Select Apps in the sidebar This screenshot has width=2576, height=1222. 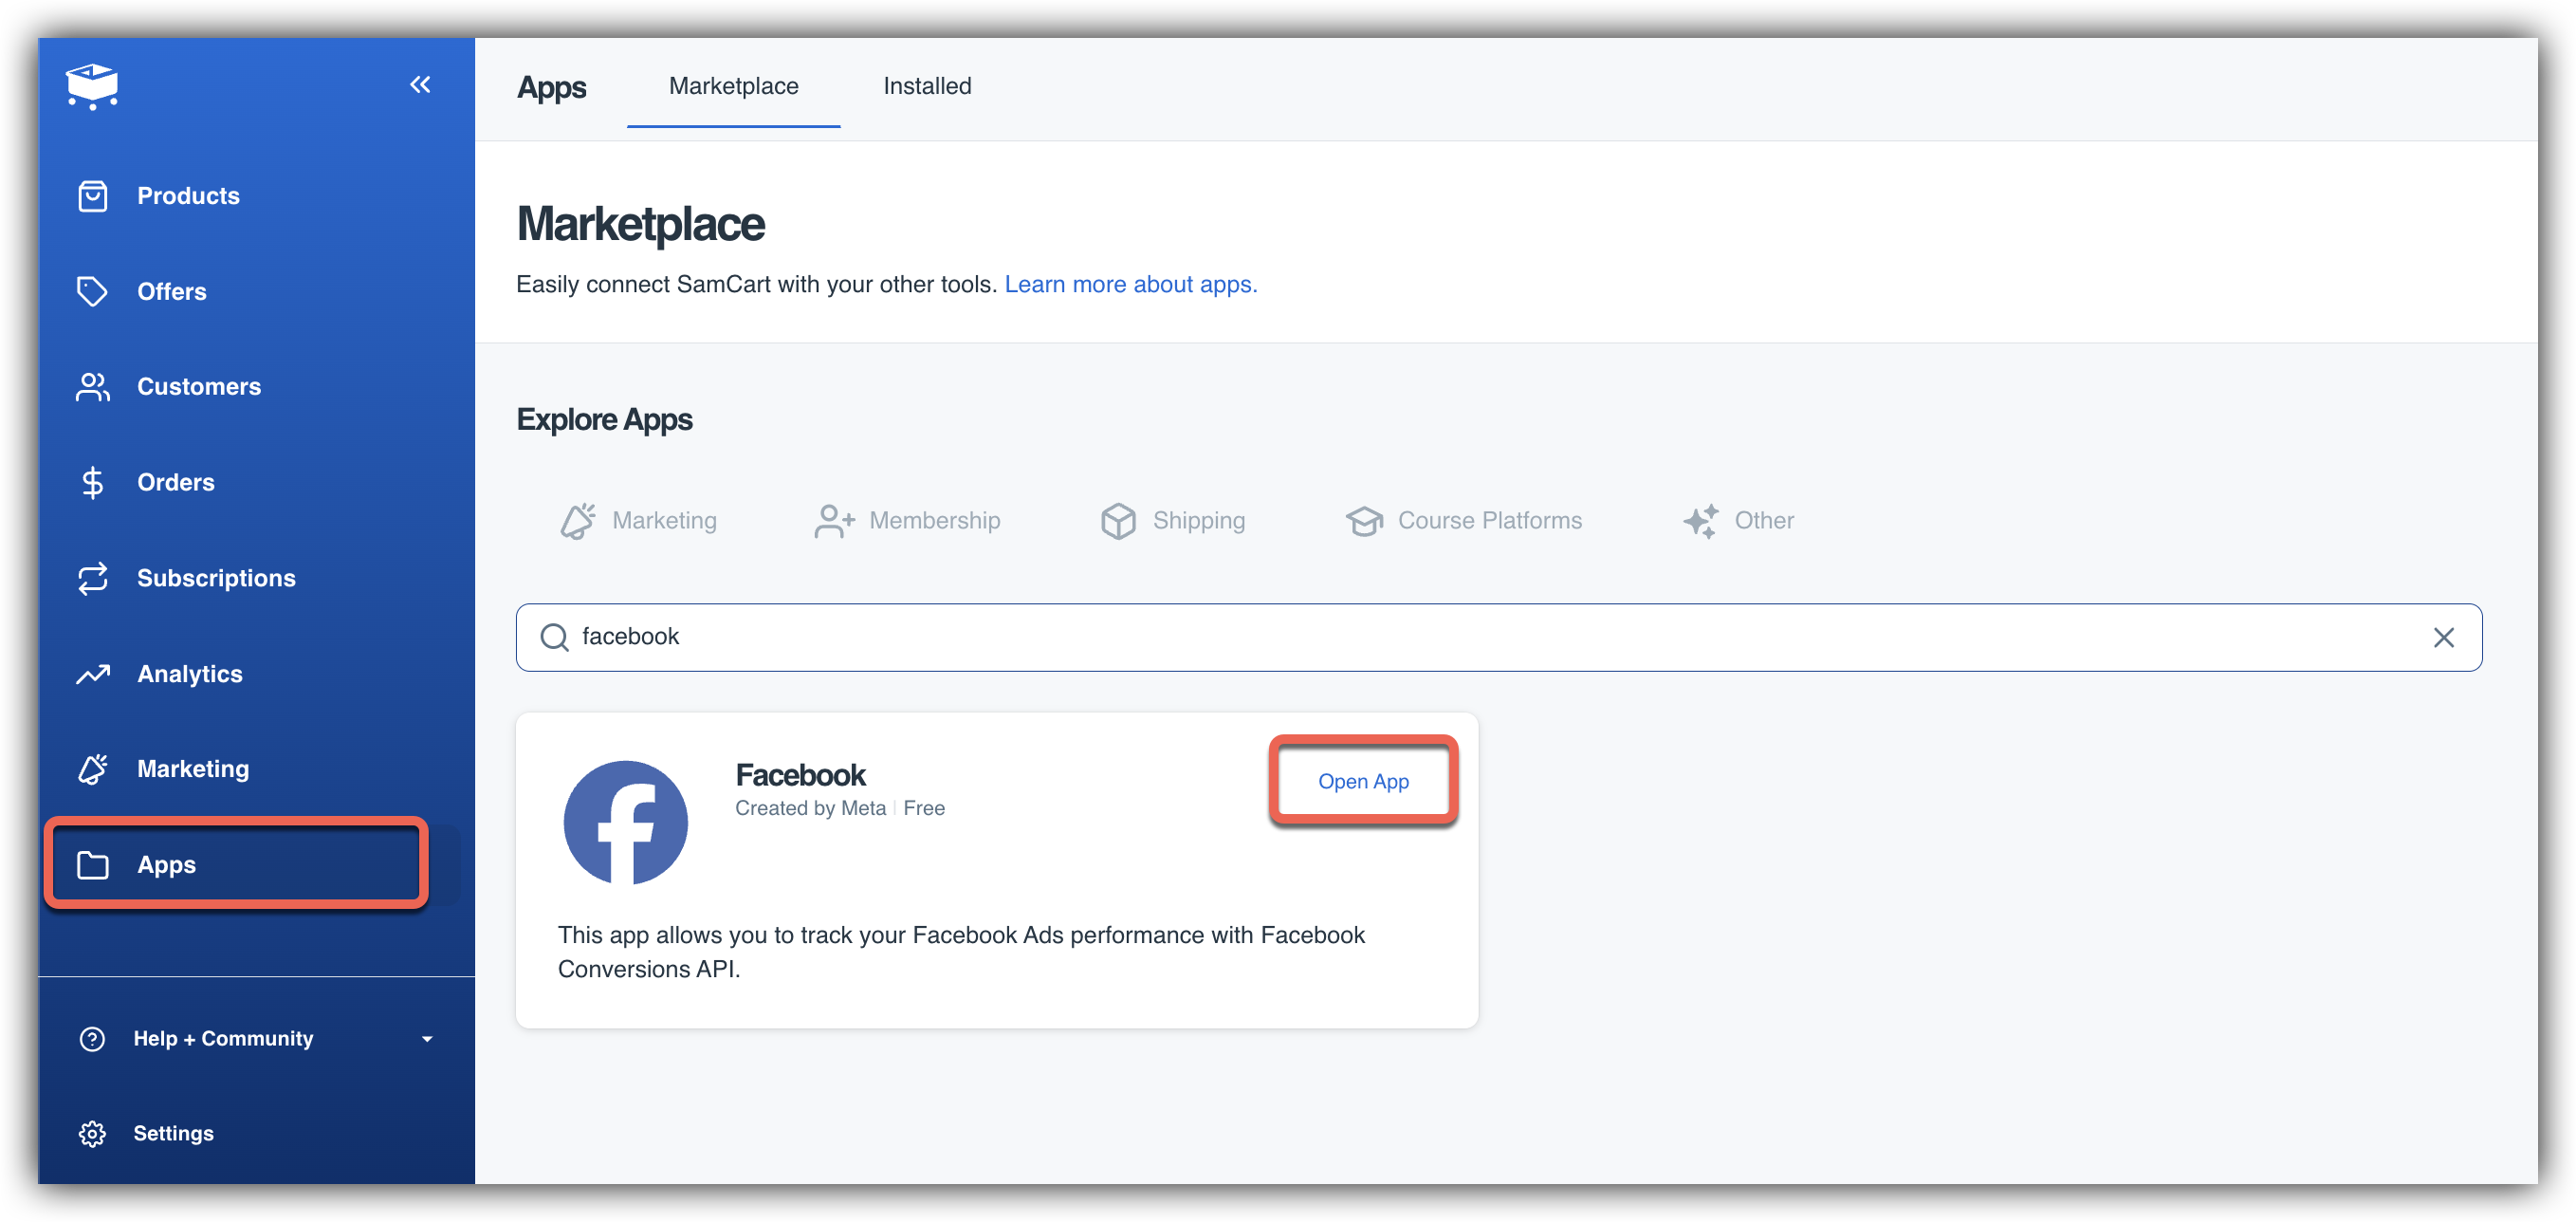pos(166,865)
